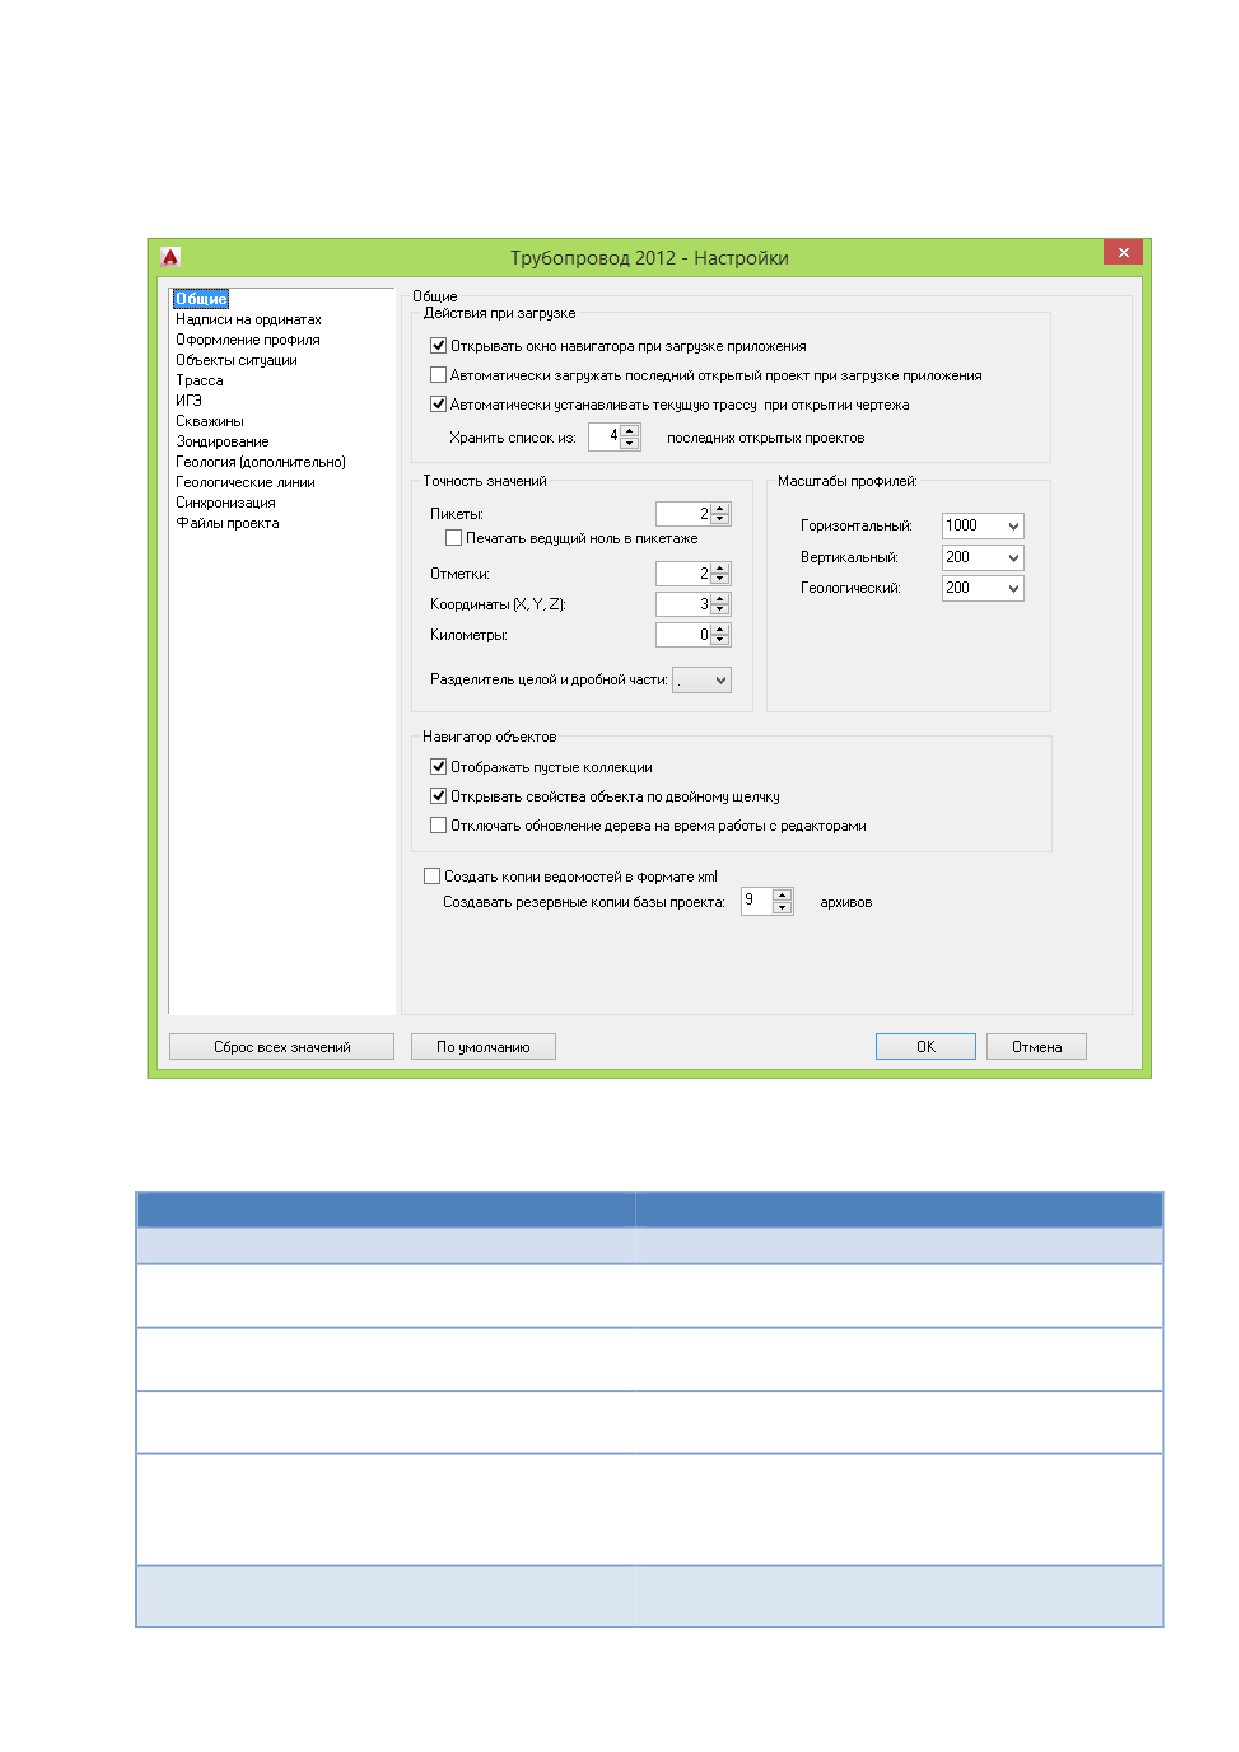The width and height of the screenshot is (1239, 1752).
Task: Increase the Километры precision value
Action: point(720,629)
